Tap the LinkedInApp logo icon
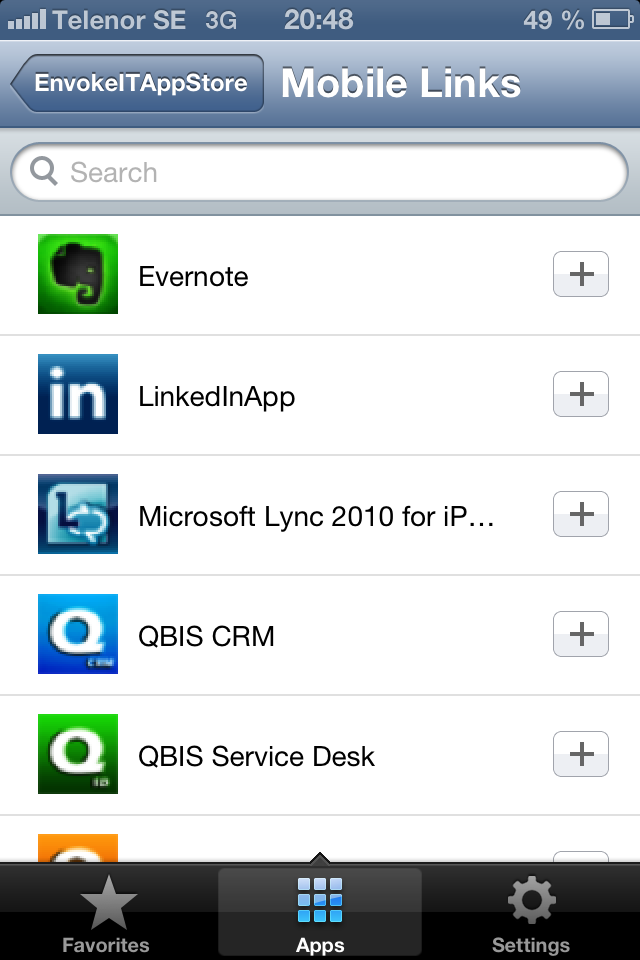Viewport: 640px width, 960px height. [x=78, y=394]
